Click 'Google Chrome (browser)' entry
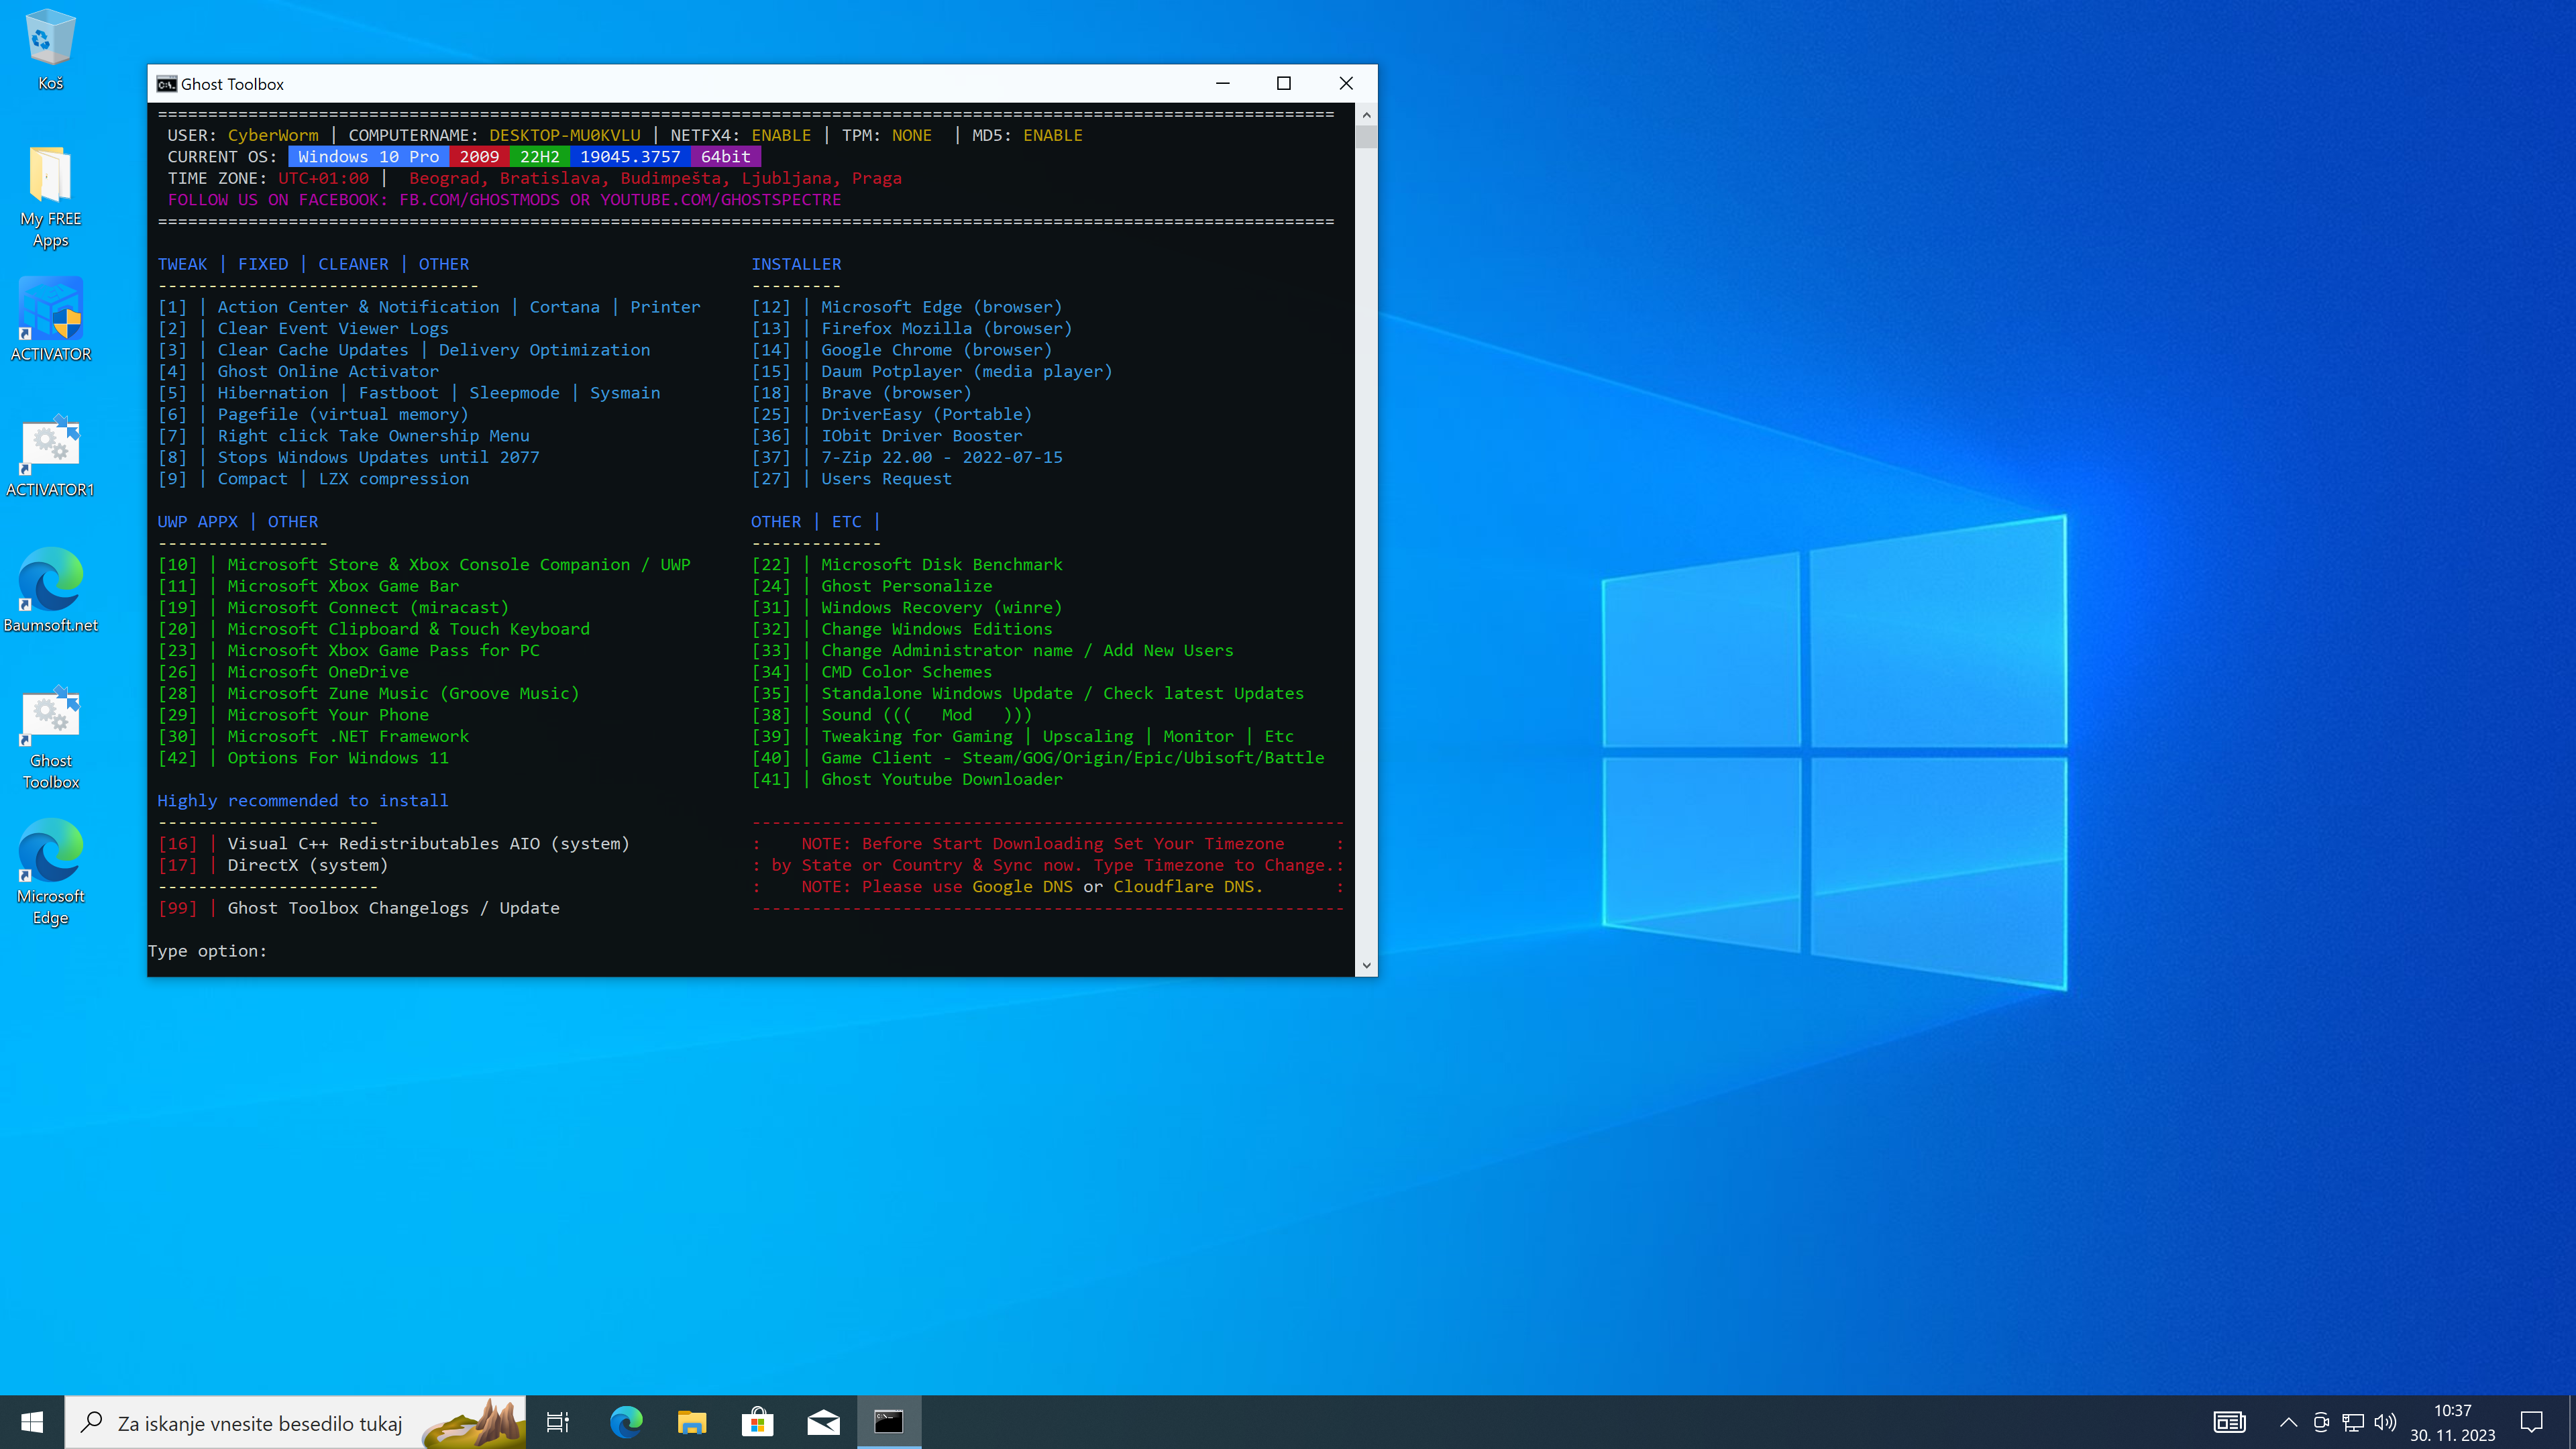 (x=936, y=350)
